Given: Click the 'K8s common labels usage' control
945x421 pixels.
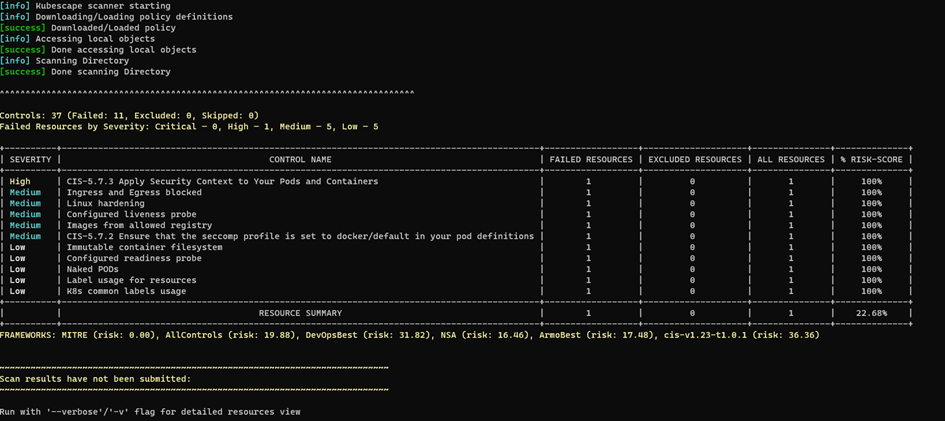Looking at the screenshot, I should [x=126, y=291].
